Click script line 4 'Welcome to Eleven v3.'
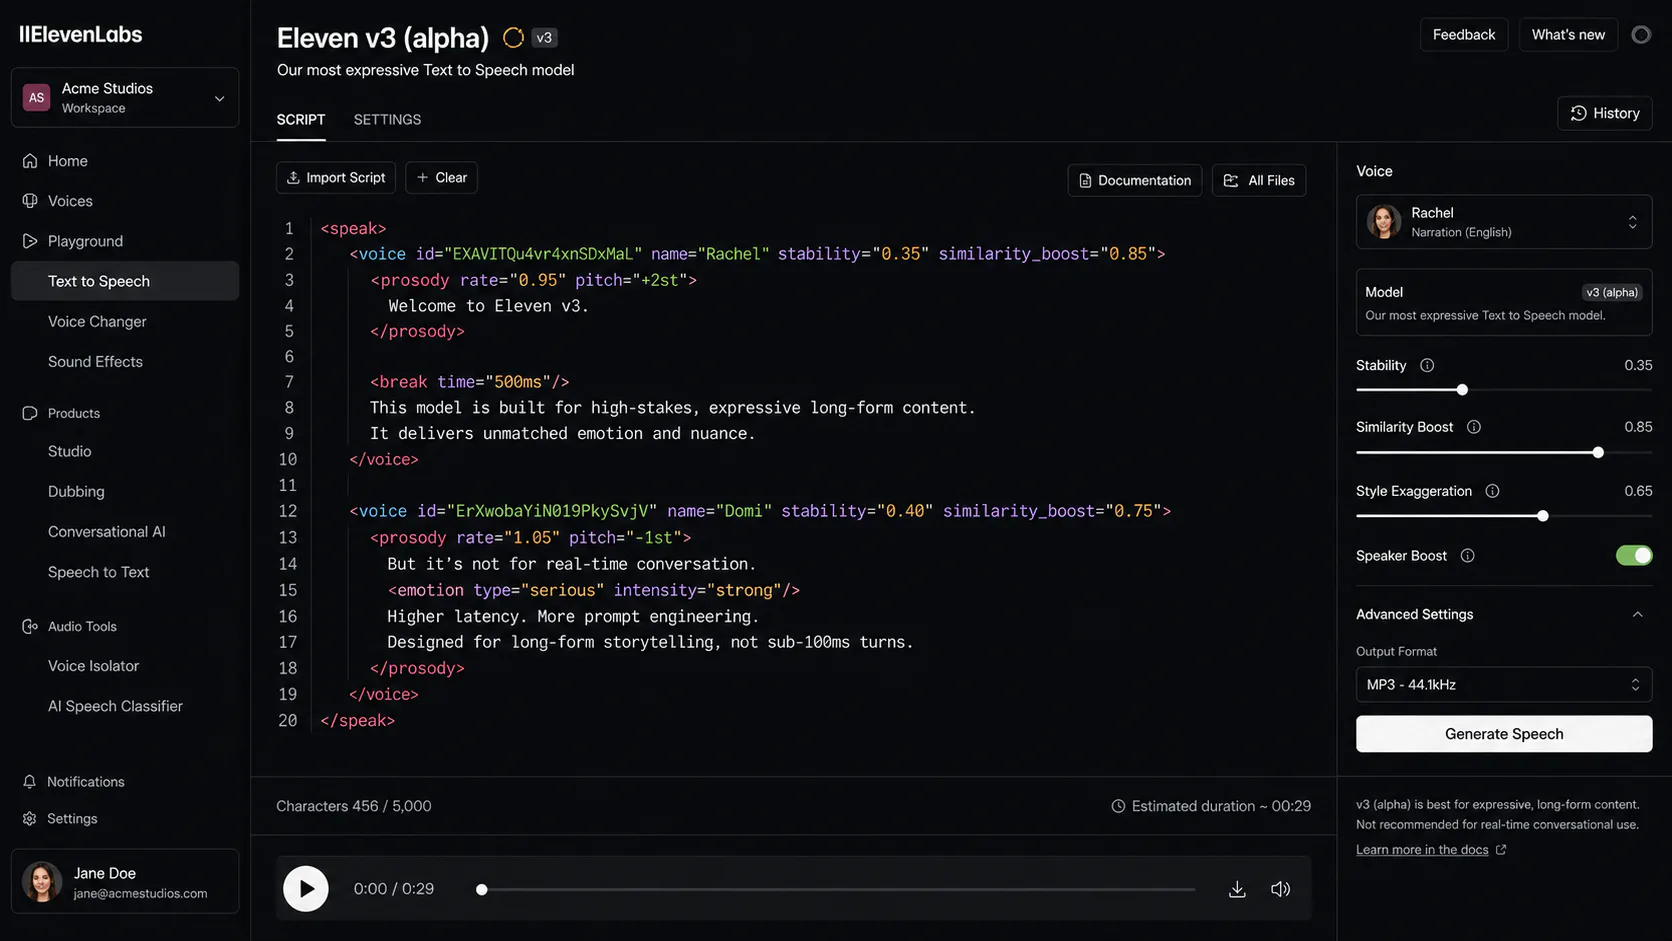The image size is (1672, 941). pyautogui.click(x=488, y=306)
